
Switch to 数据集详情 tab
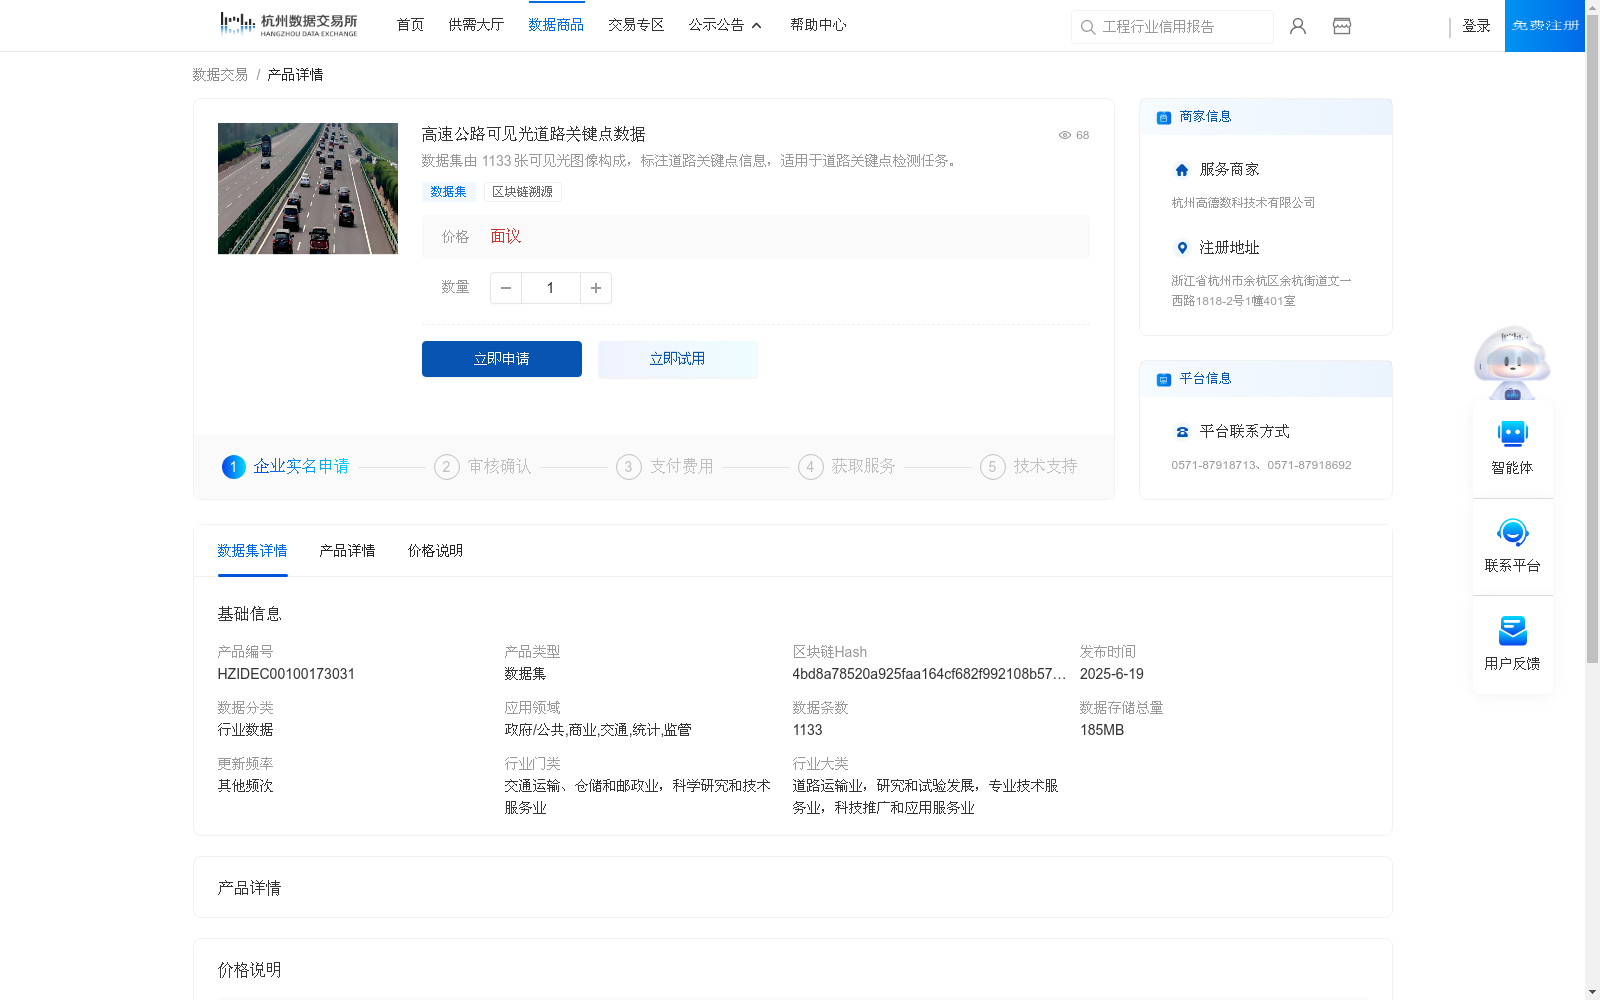coord(252,551)
